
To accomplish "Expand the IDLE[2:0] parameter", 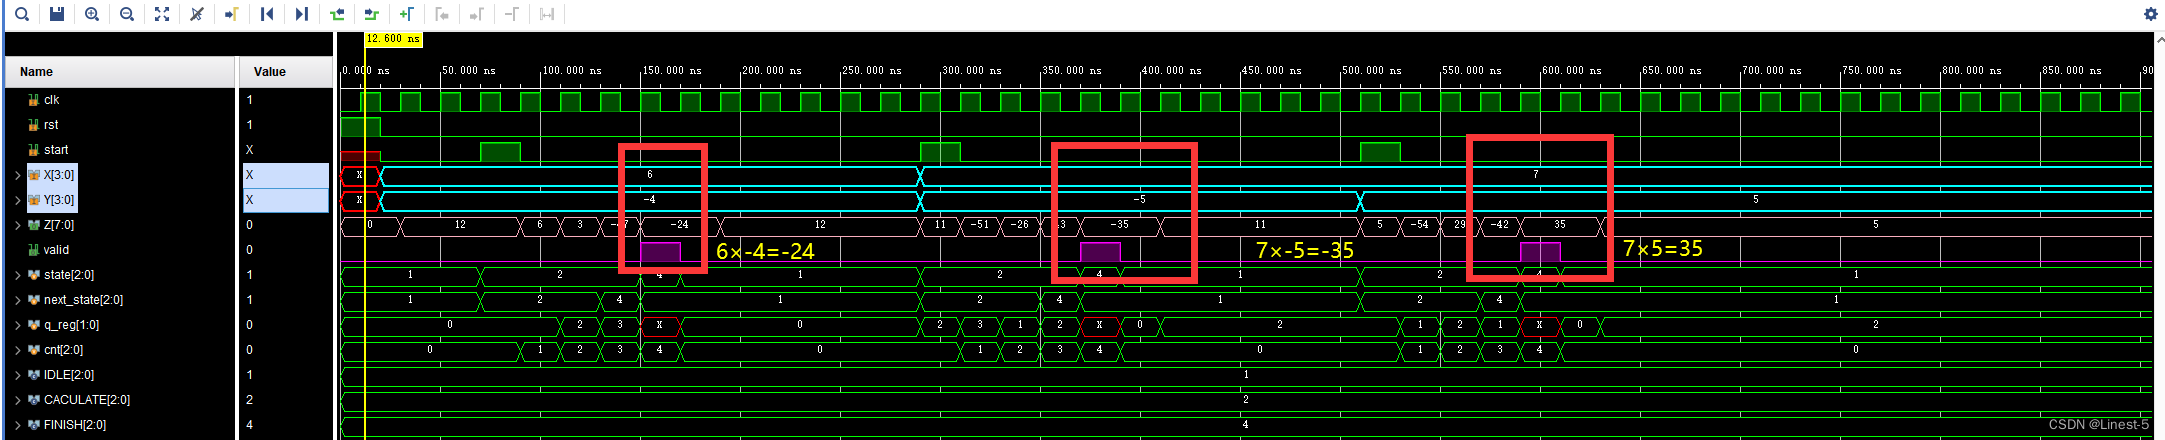I will (x=18, y=375).
